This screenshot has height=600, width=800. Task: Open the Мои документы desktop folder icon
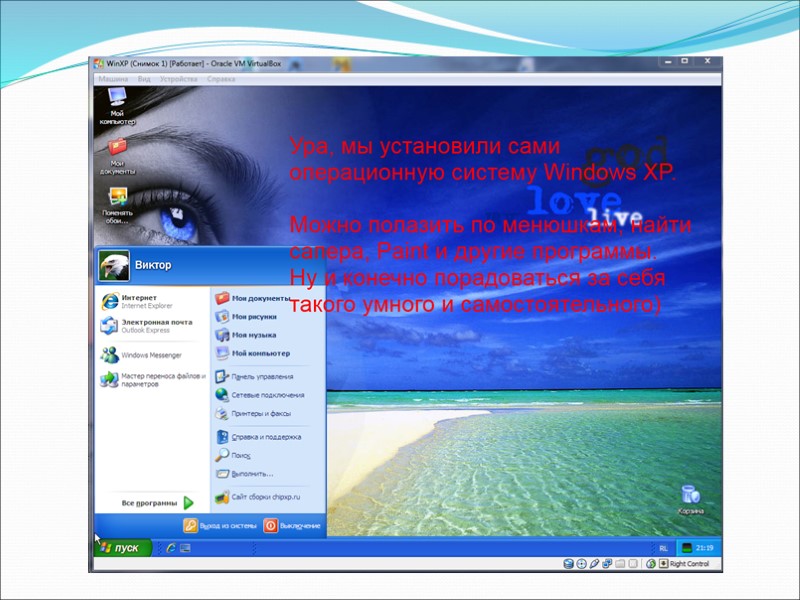tap(117, 156)
